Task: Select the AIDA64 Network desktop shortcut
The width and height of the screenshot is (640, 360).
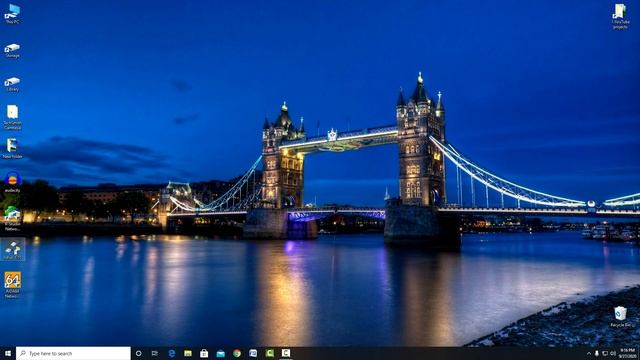Action: click(12, 285)
